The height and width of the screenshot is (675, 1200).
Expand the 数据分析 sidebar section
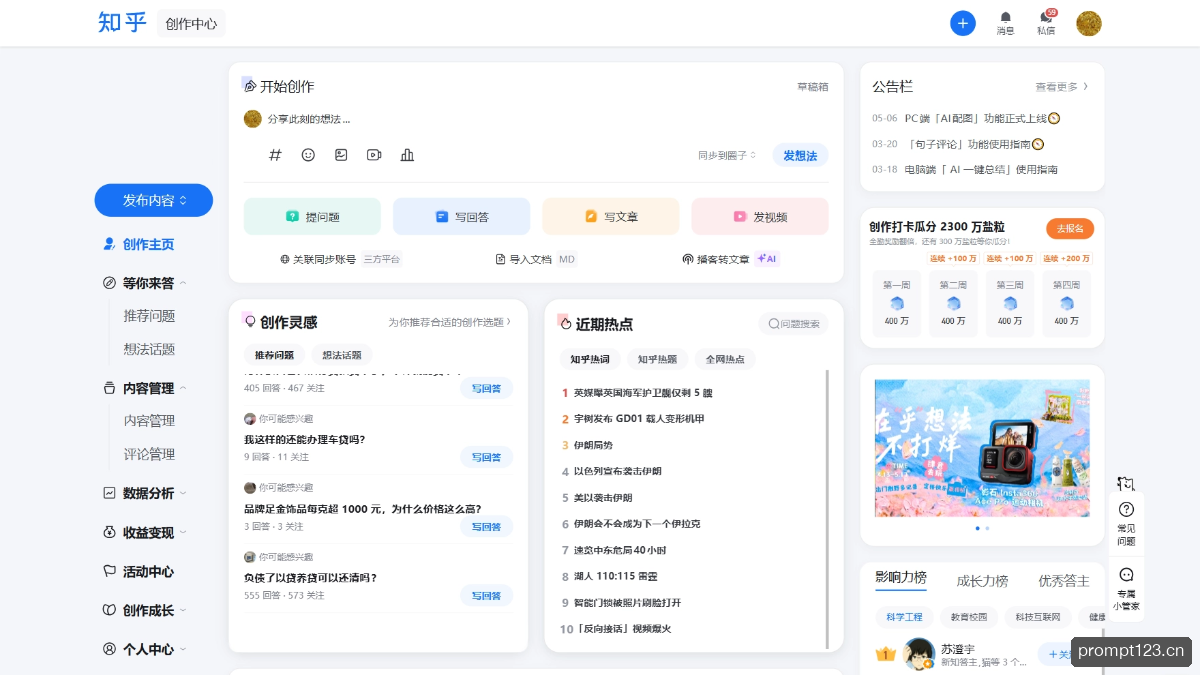point(145,493)
